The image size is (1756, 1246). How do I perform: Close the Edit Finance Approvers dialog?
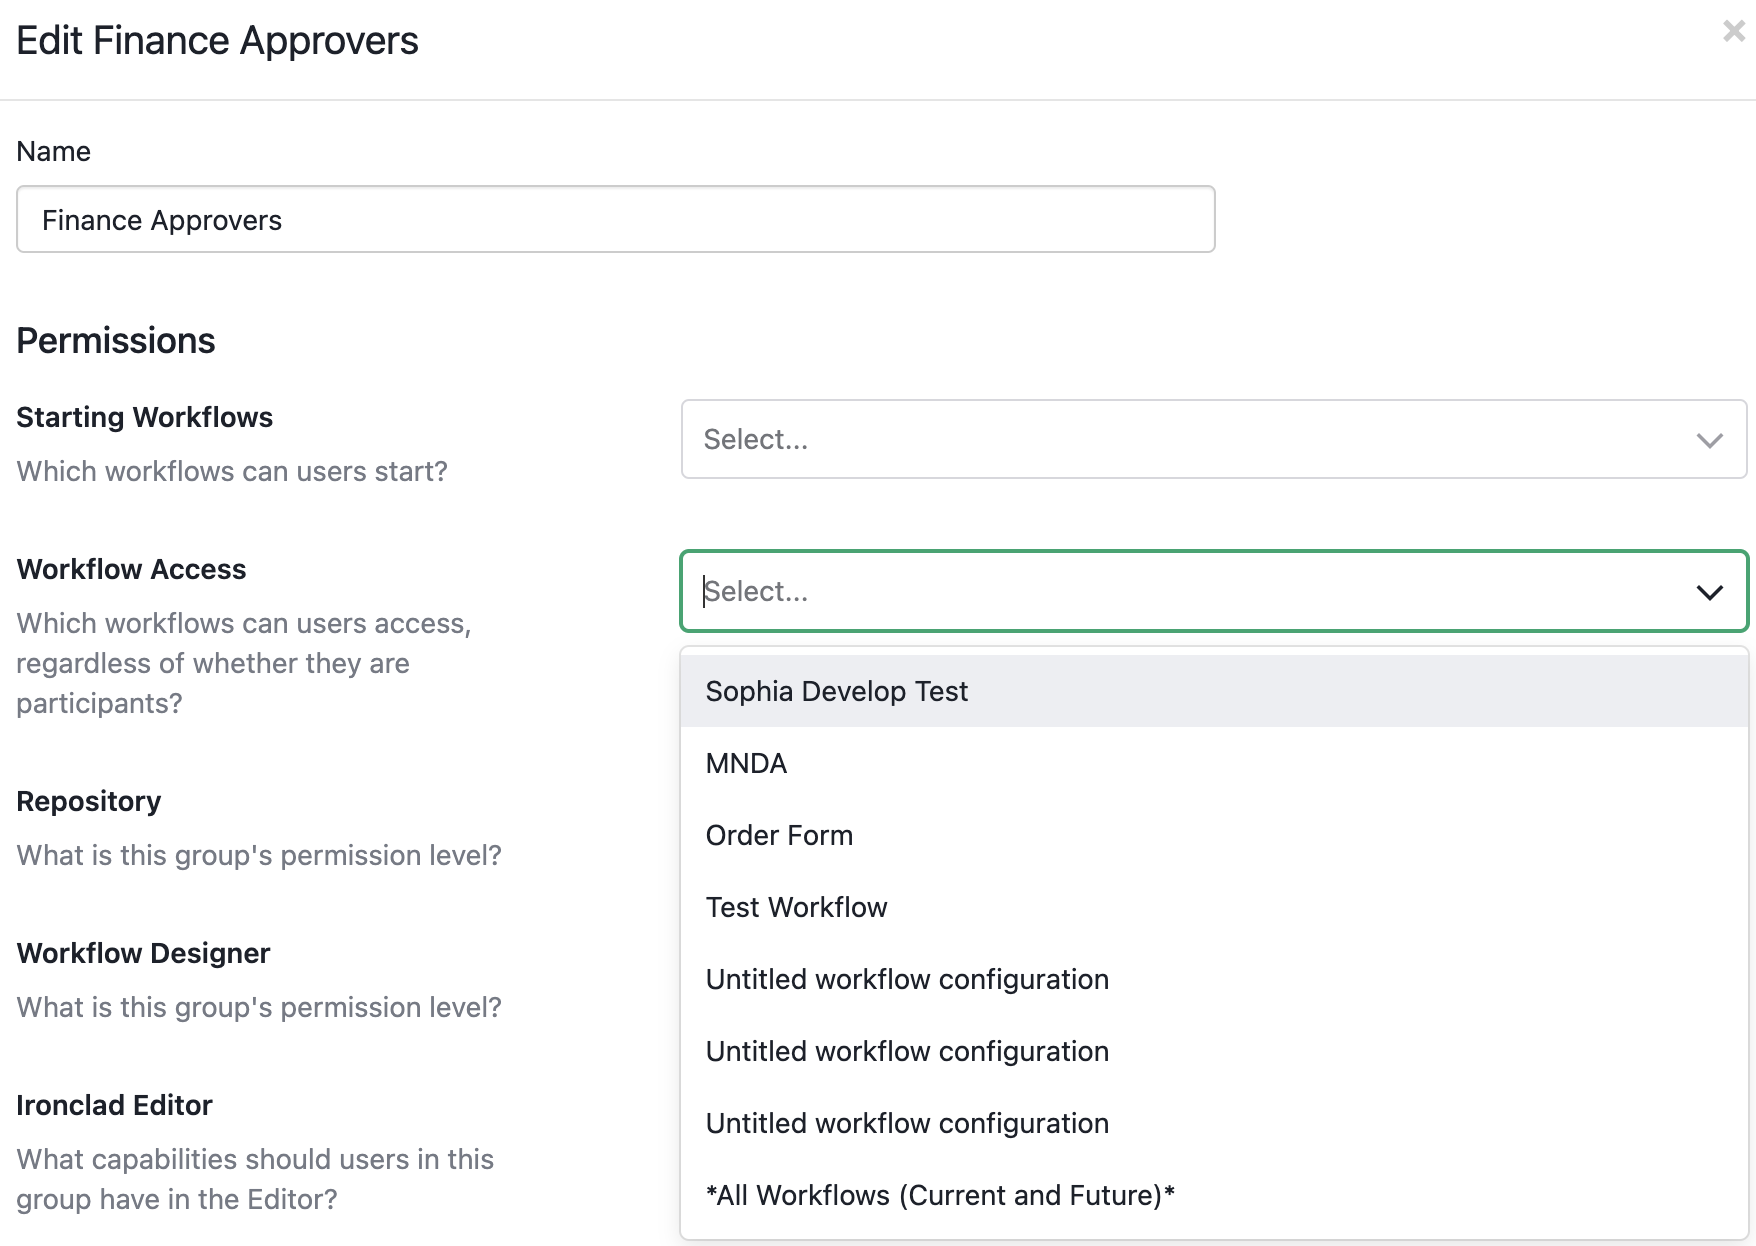tap(1734, 32)
